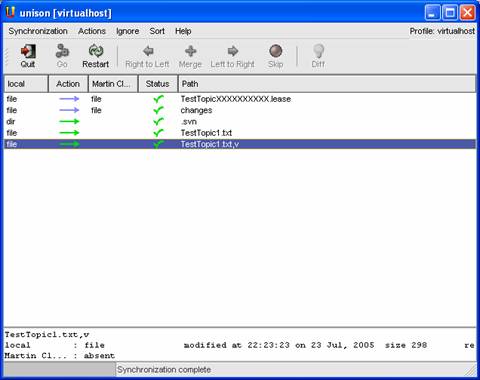The image size is (480, 380).
Task: Click the window resize grip
Action: pos(471,370)
